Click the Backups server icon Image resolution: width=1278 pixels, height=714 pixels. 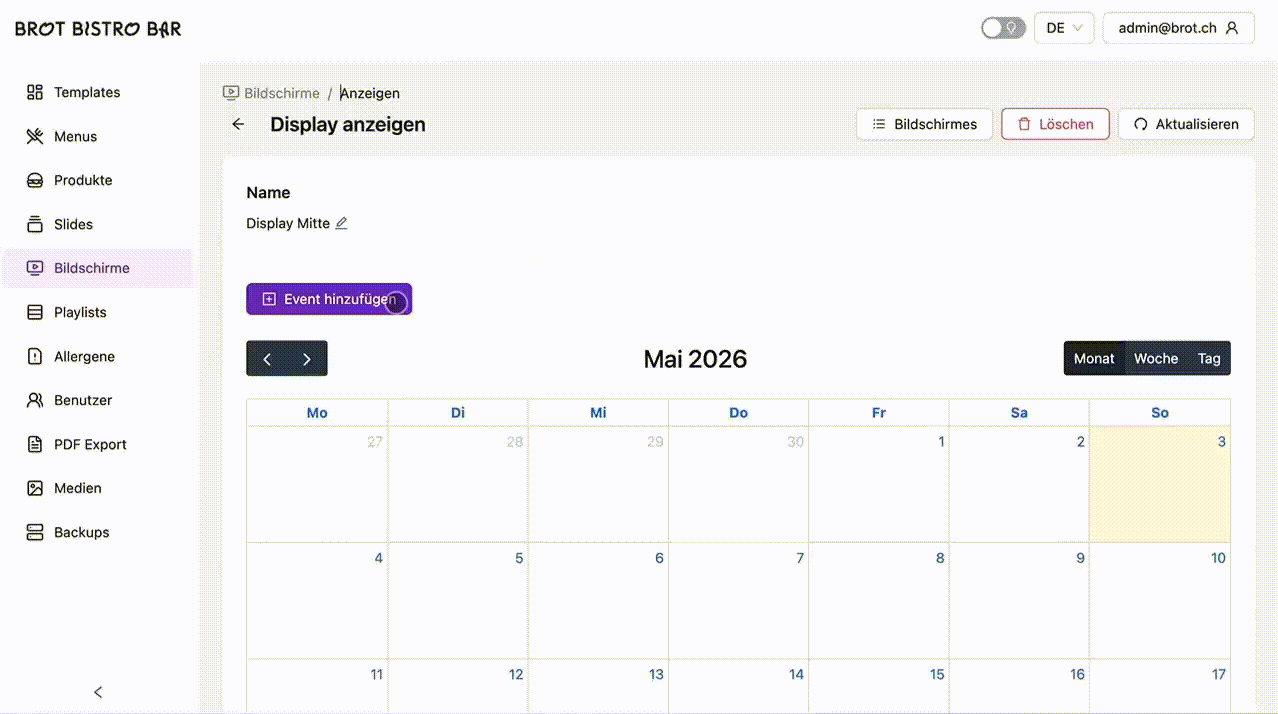click(35, 532)
